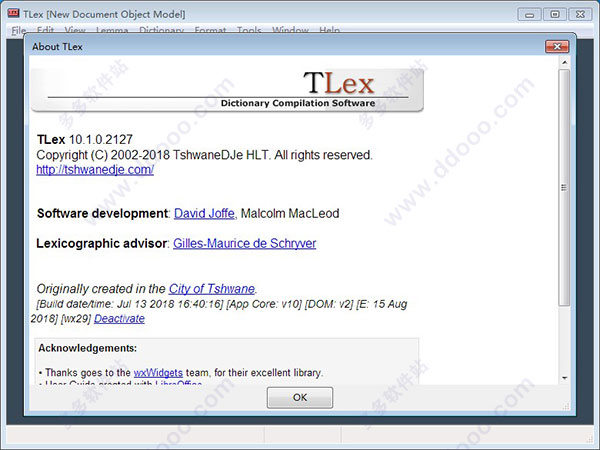Open the wxWidgets link
This screenshot has height=450, width=600.
[158, 372]
